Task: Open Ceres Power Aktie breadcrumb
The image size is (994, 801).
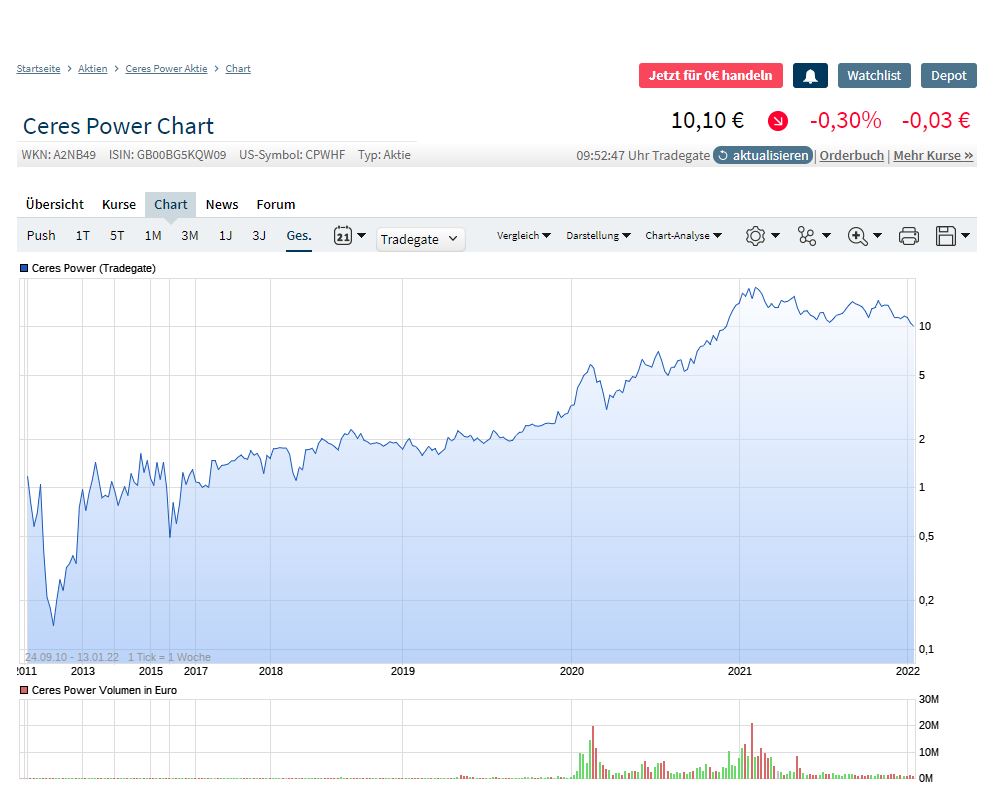Action: 166,68
